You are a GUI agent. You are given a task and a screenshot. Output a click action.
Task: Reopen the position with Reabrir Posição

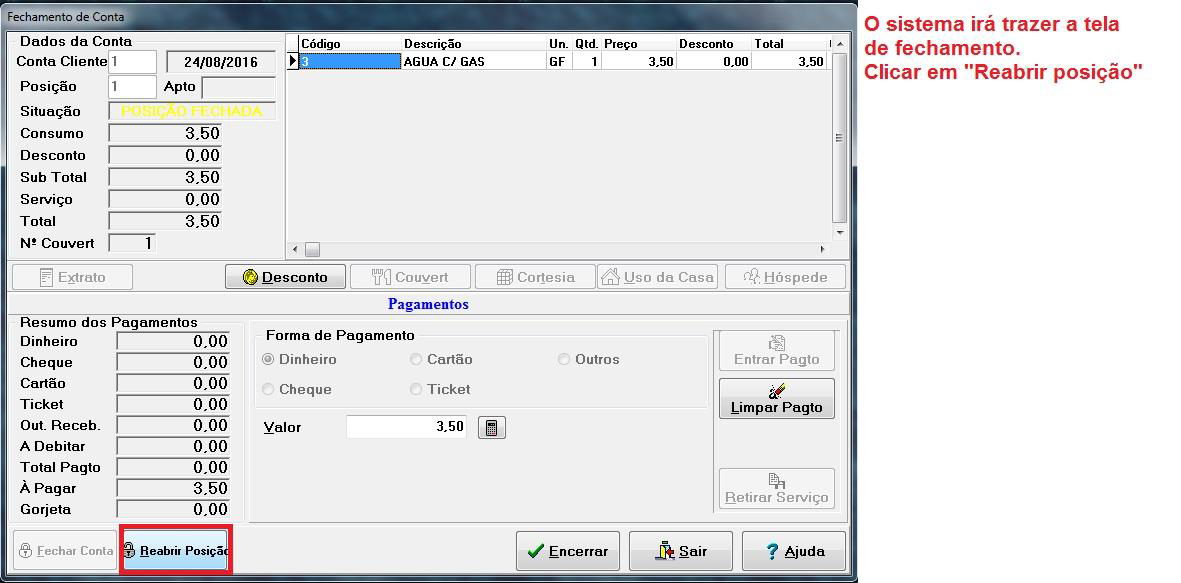[x=176, y=551]
